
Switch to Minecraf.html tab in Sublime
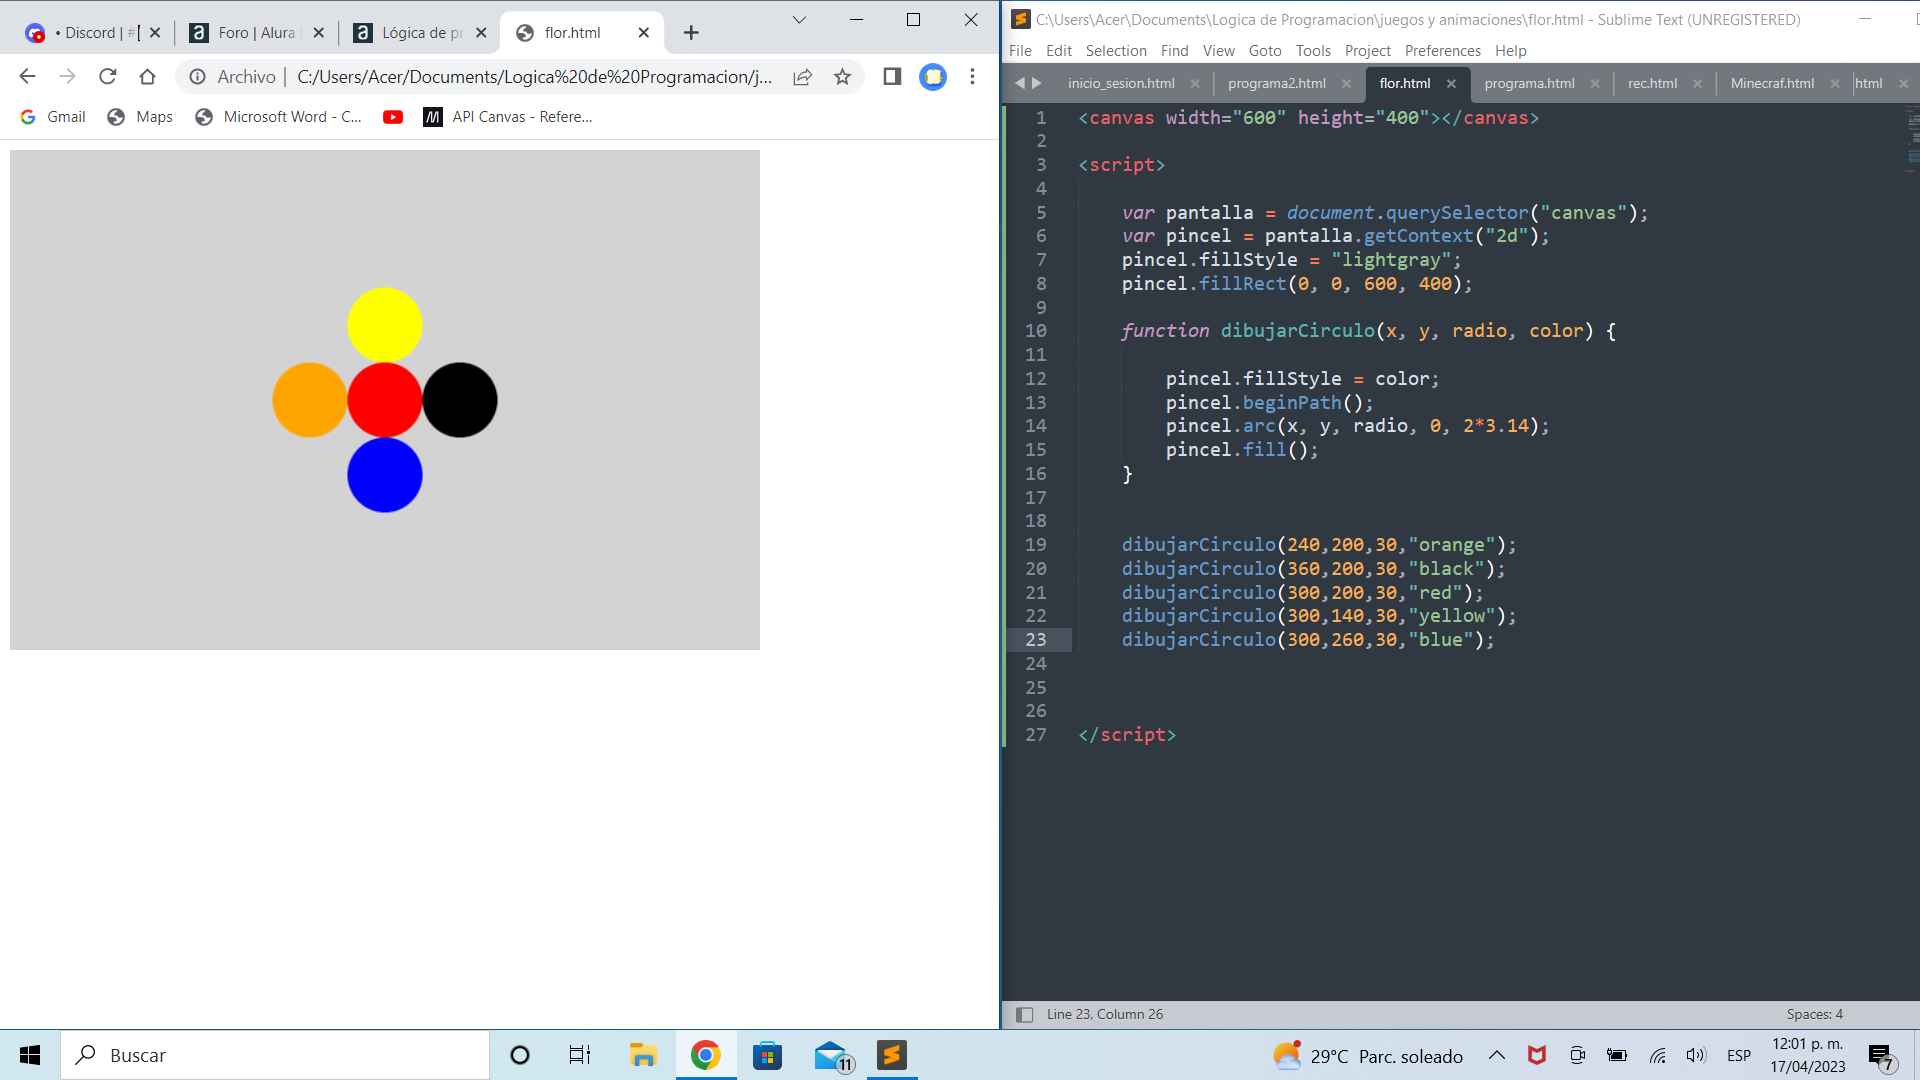click(1772, 84)
